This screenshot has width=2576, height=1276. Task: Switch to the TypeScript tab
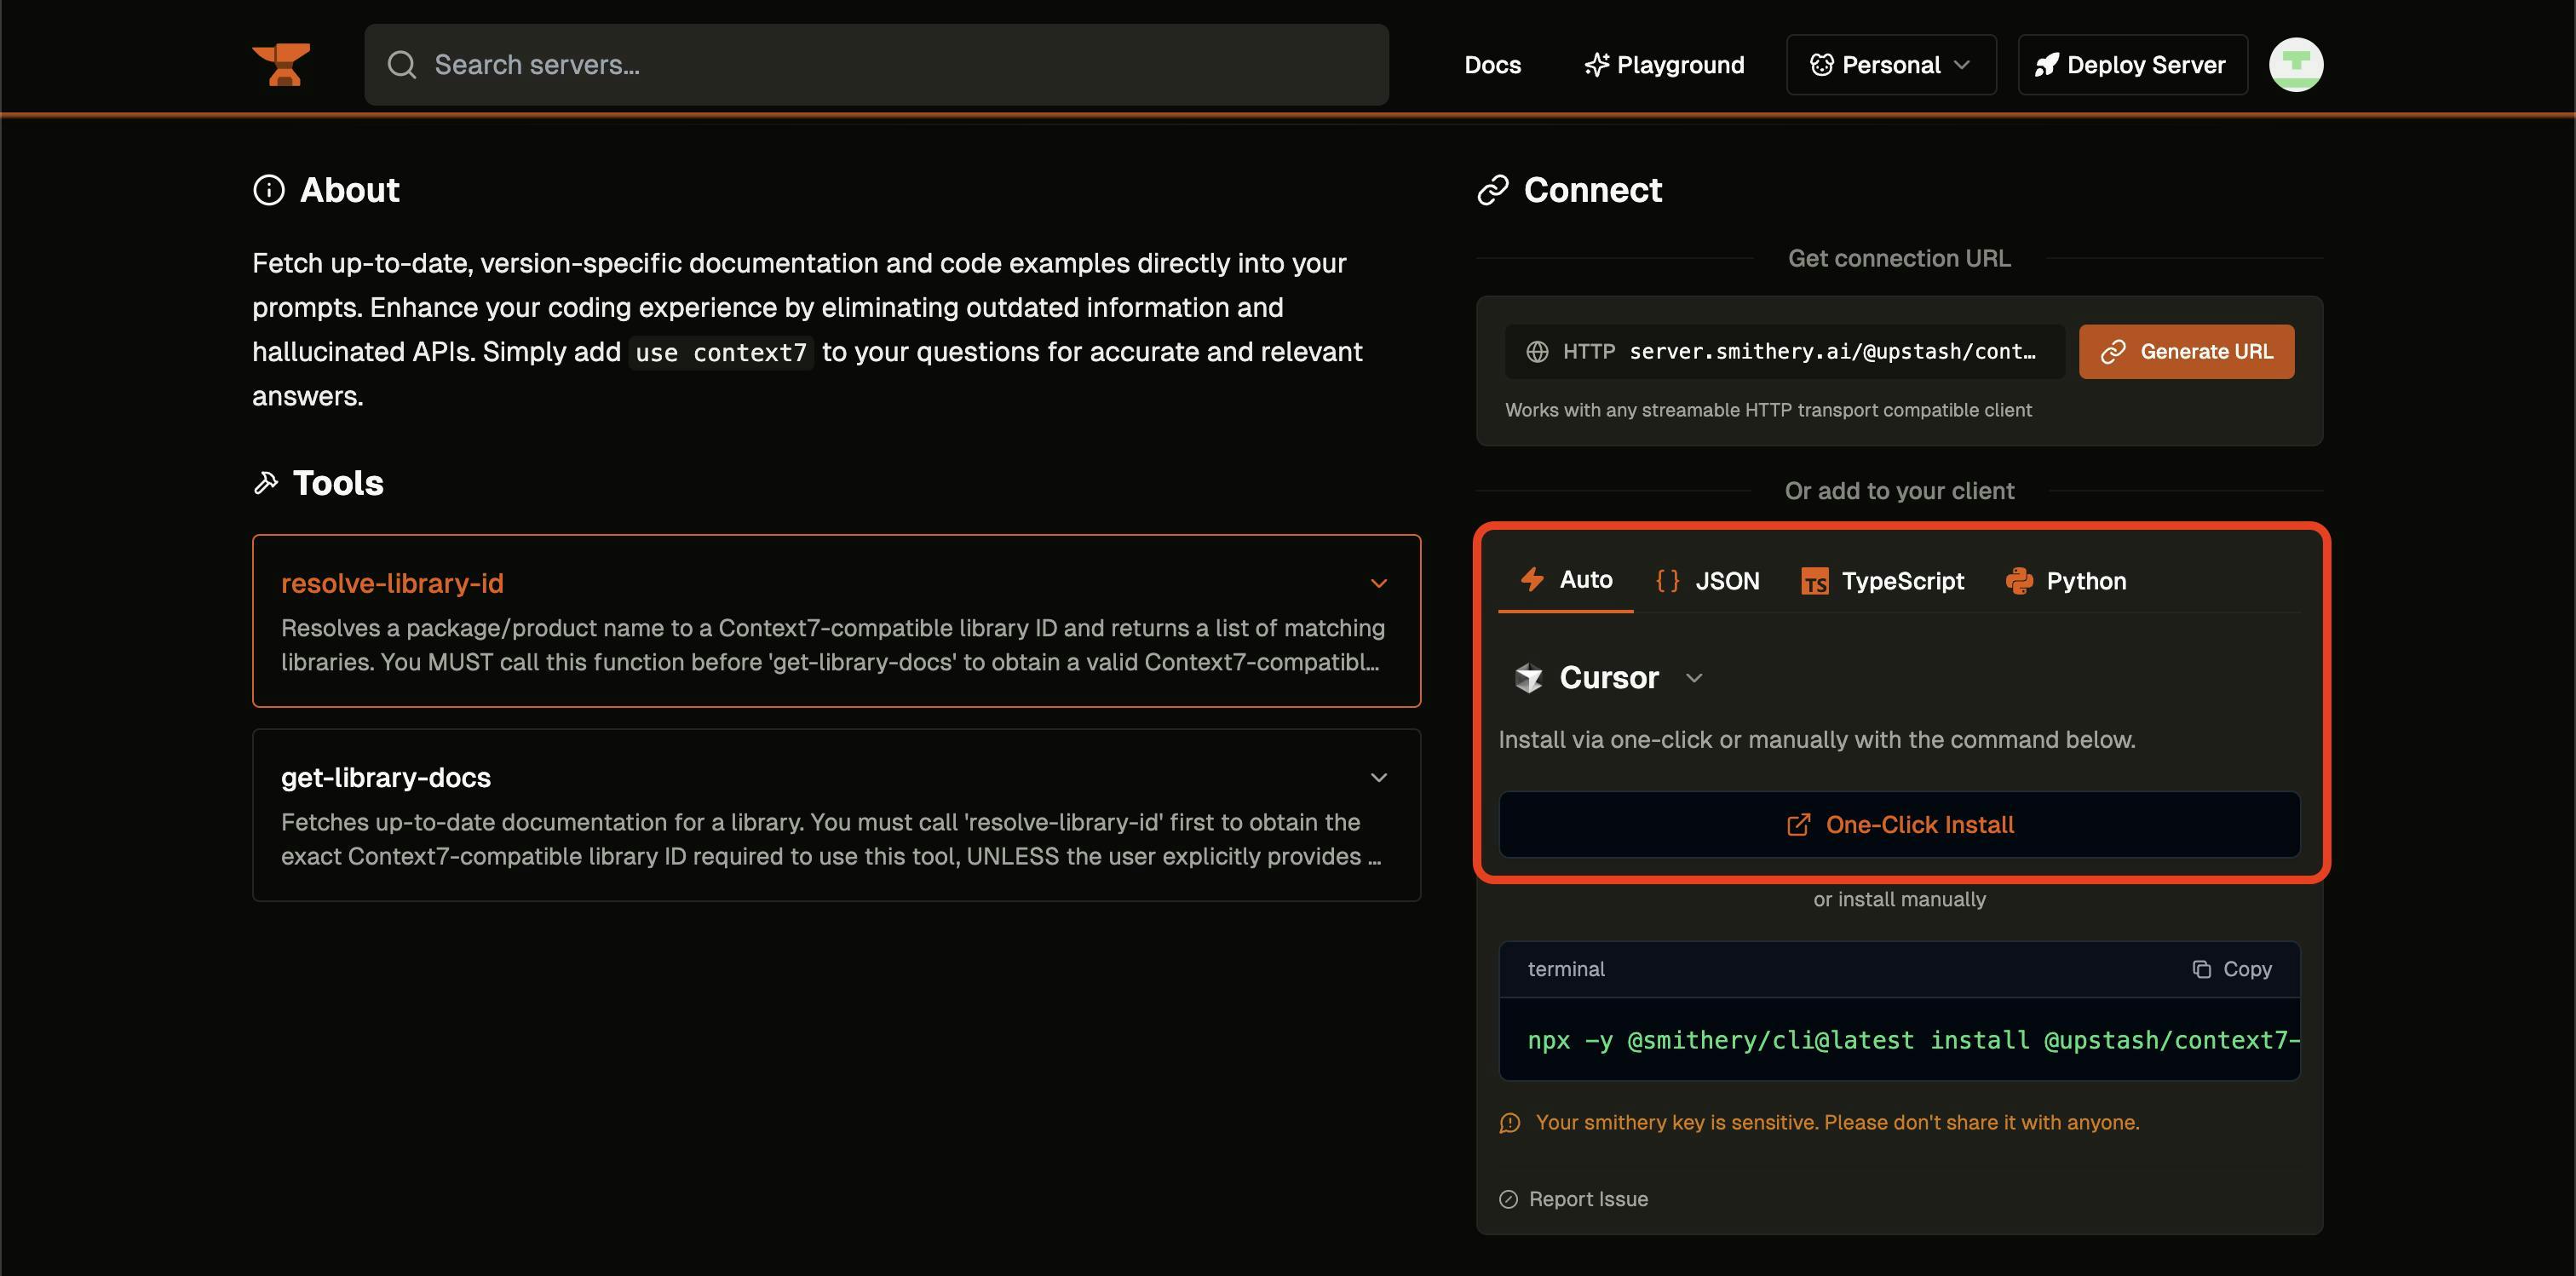[x=1882, y=581]
